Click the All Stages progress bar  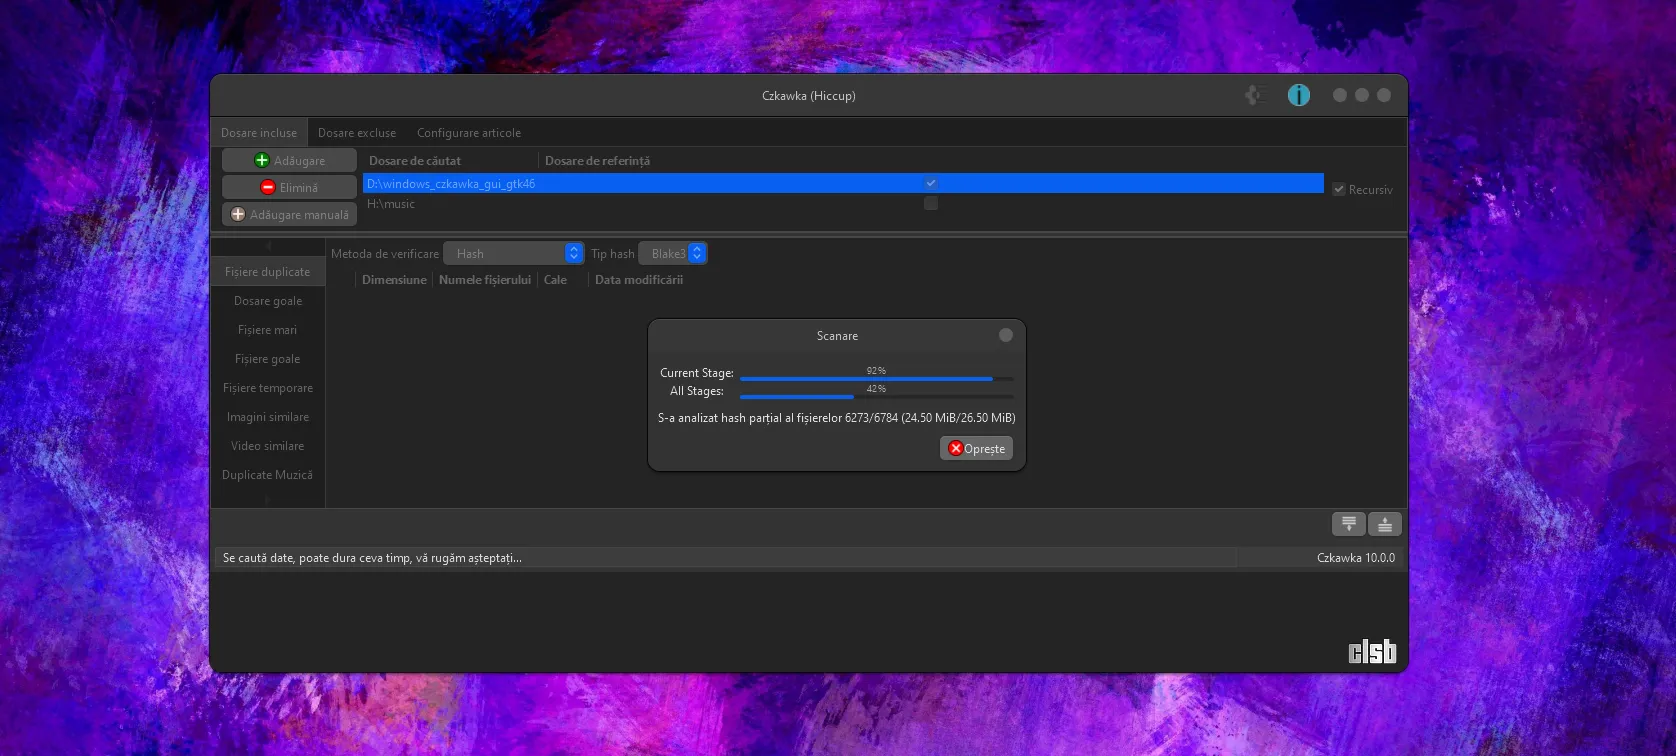(876, 396)
